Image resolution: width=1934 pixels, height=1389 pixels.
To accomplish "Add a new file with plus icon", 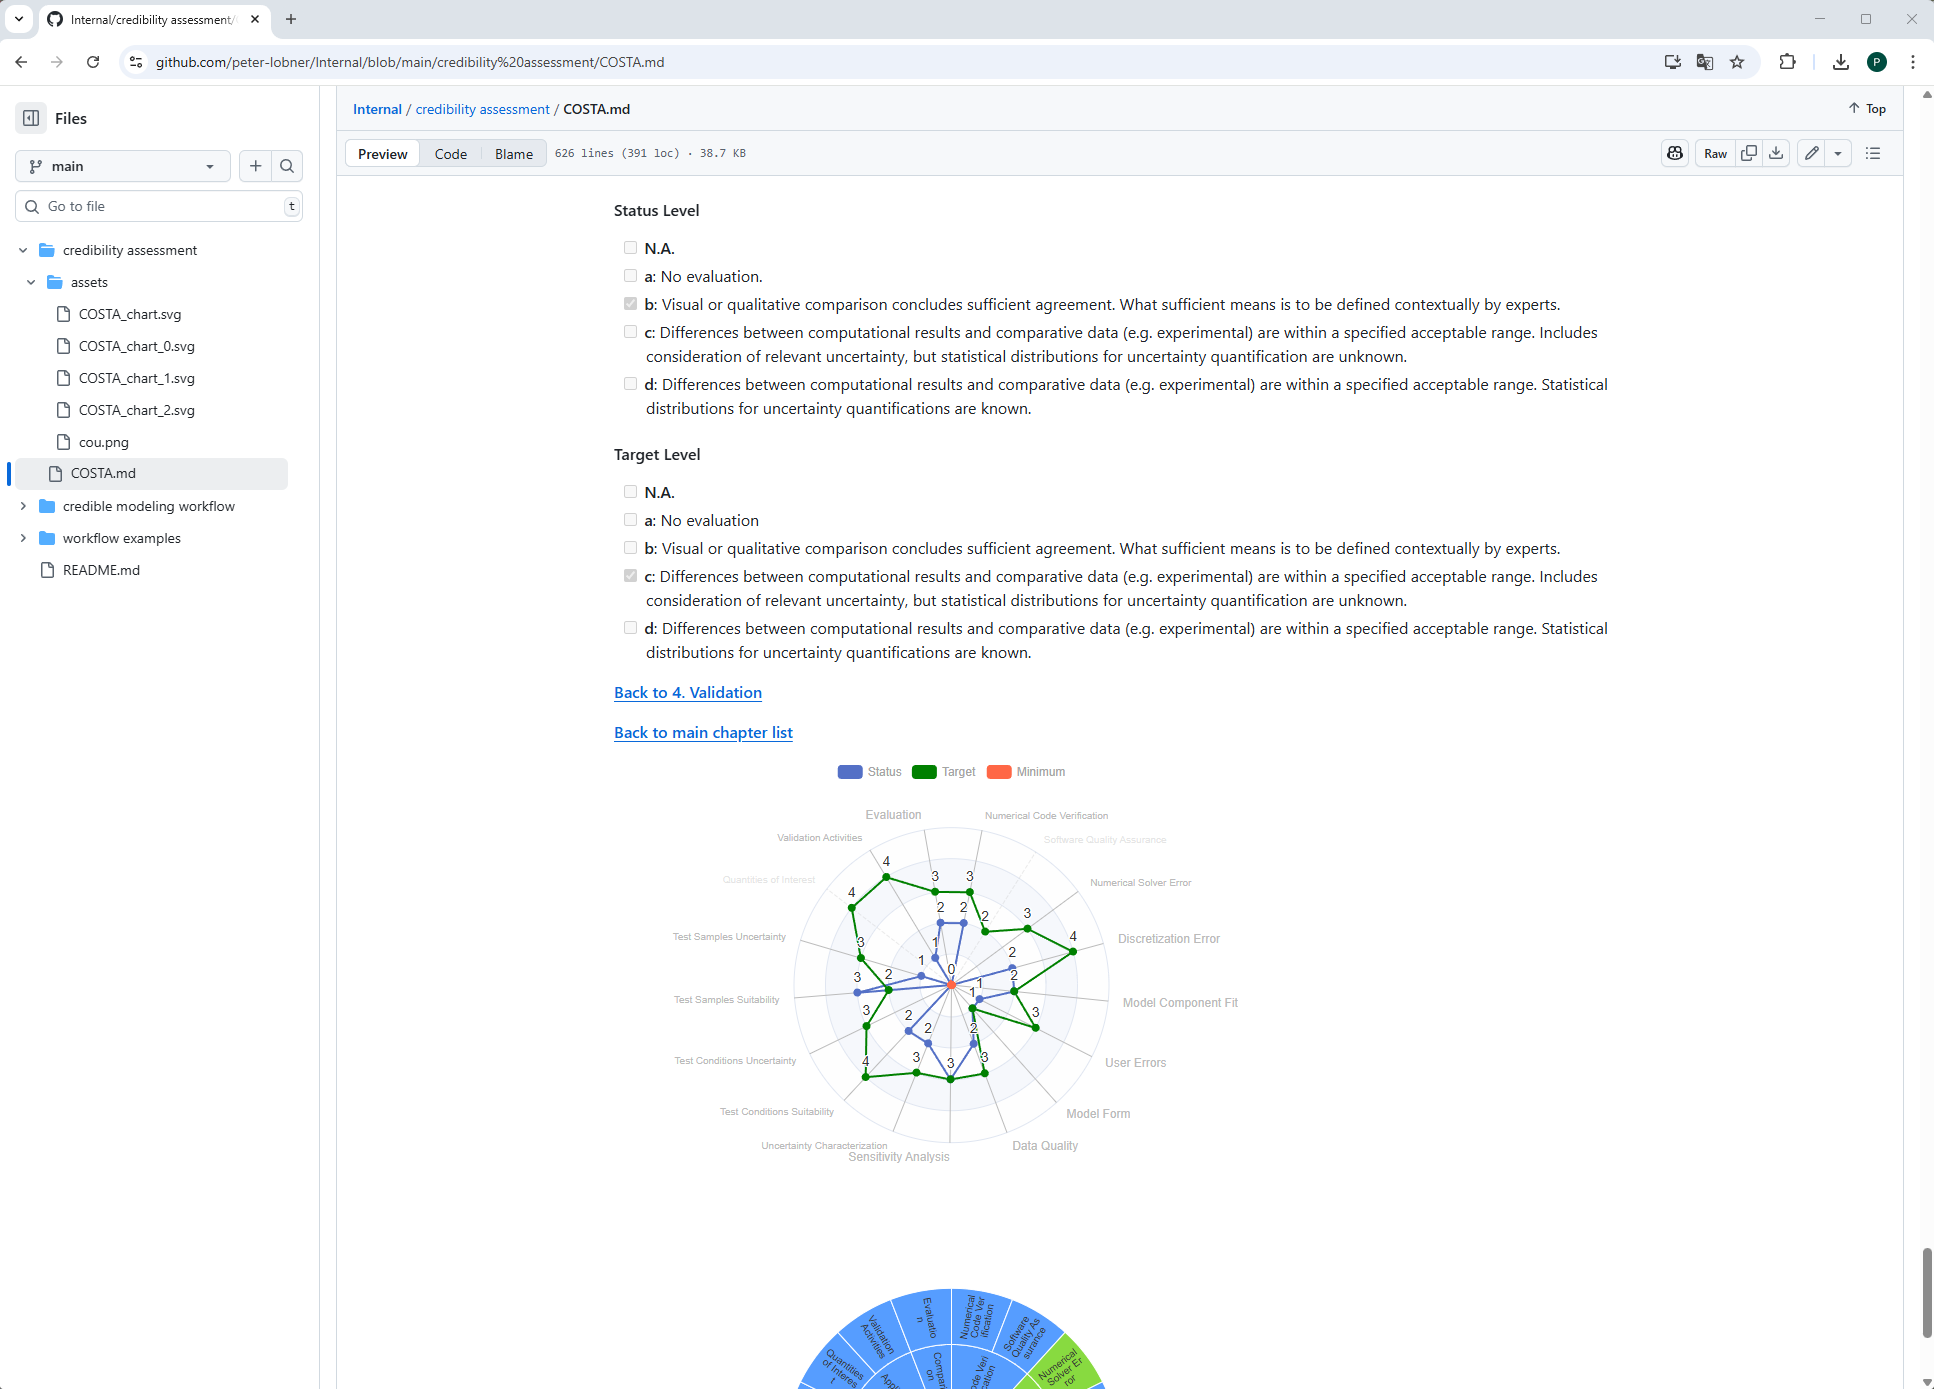I will point(256,166).
